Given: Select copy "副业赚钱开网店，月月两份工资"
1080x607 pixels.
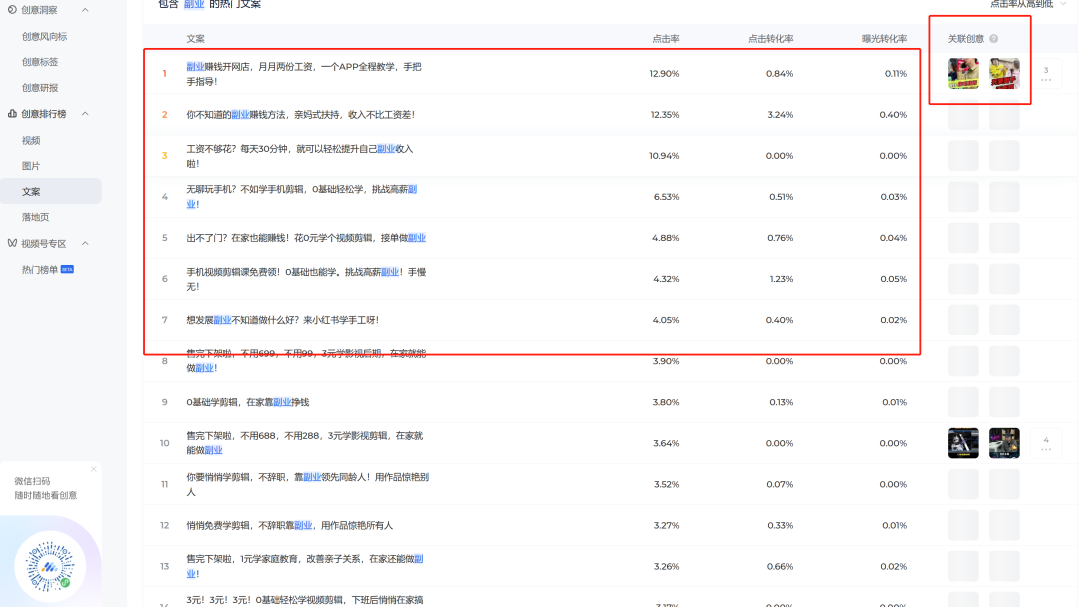Looking at the screenshot, I should click(304, 74).
